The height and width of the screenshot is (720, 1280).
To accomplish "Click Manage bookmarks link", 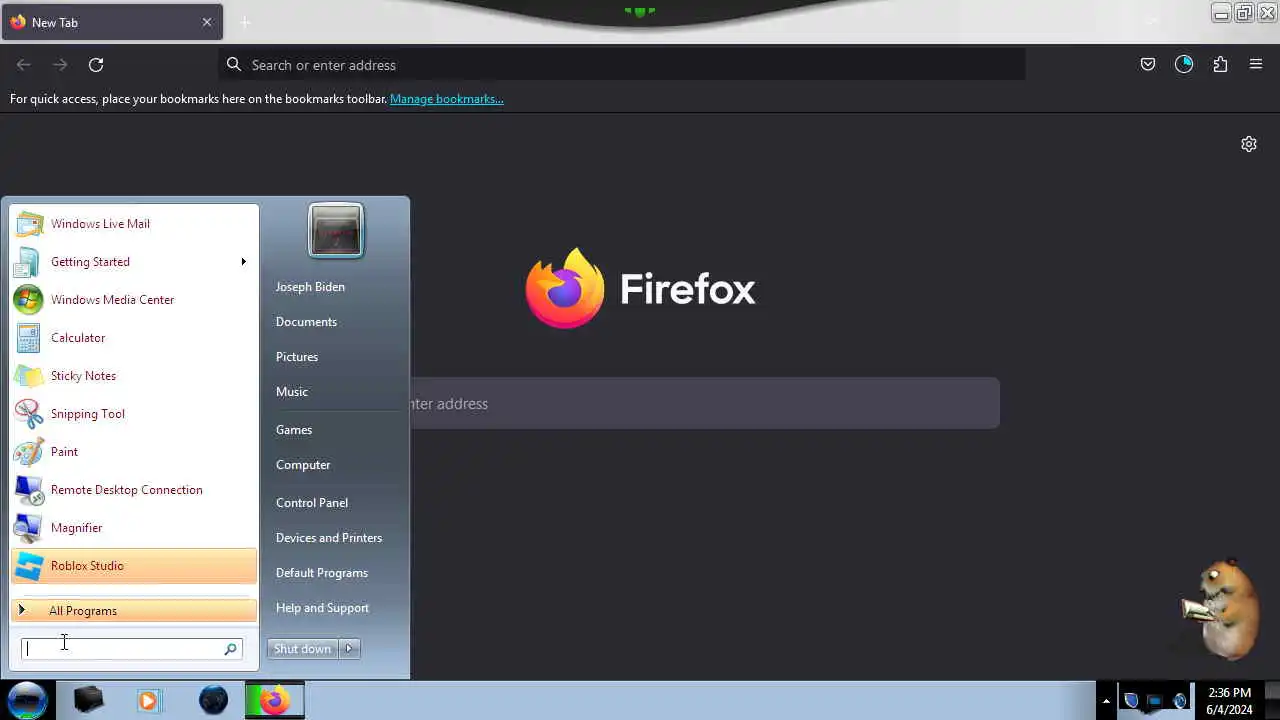I will [447, 99].
